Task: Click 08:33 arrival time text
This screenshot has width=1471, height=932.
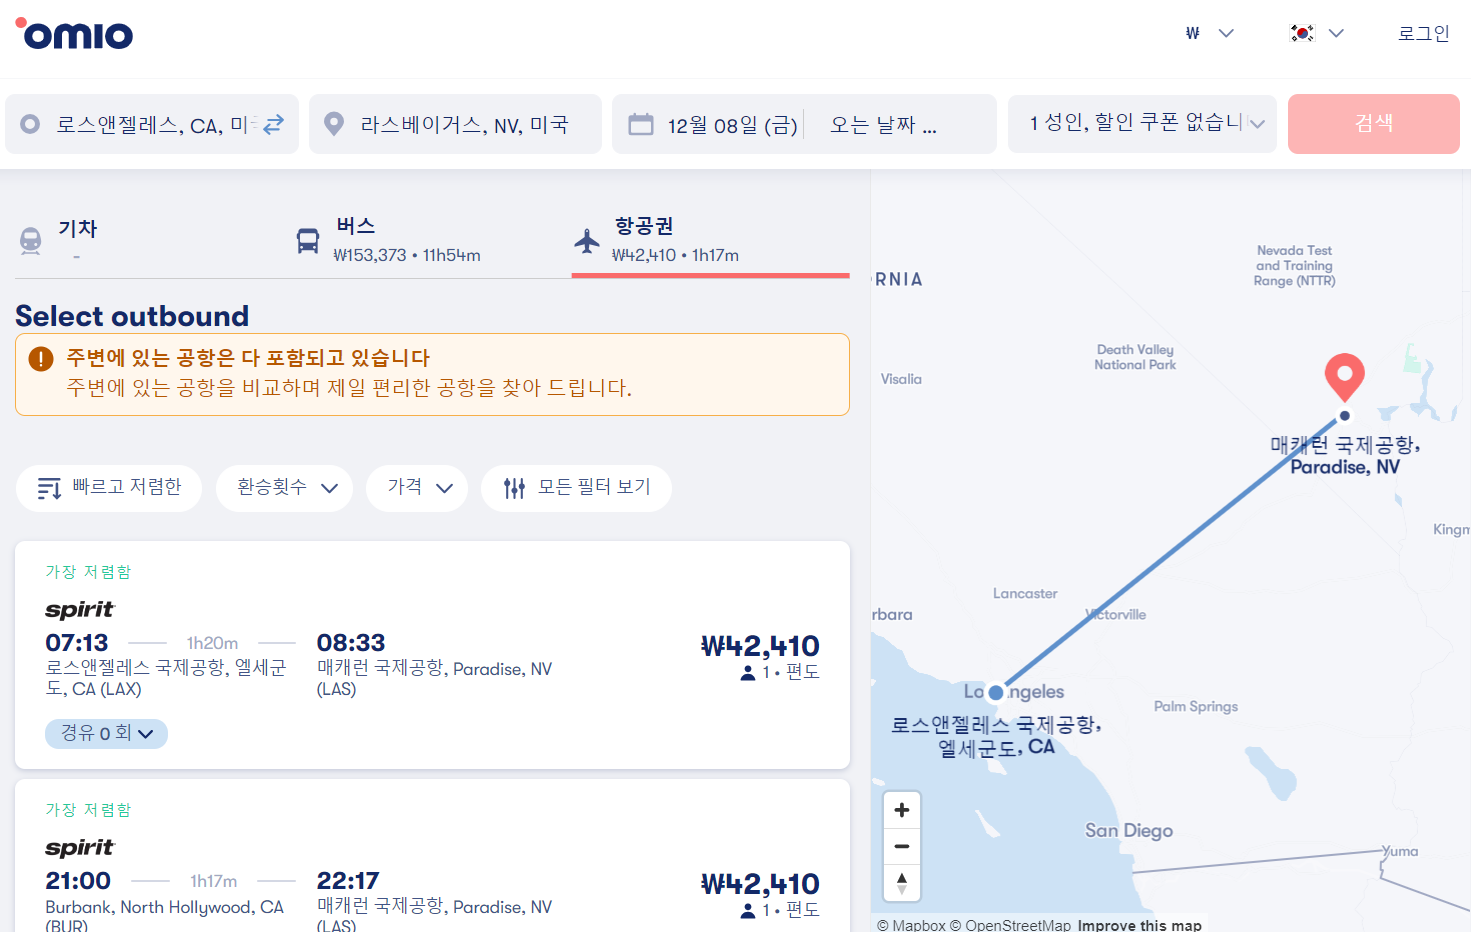Action: point(351,642)
